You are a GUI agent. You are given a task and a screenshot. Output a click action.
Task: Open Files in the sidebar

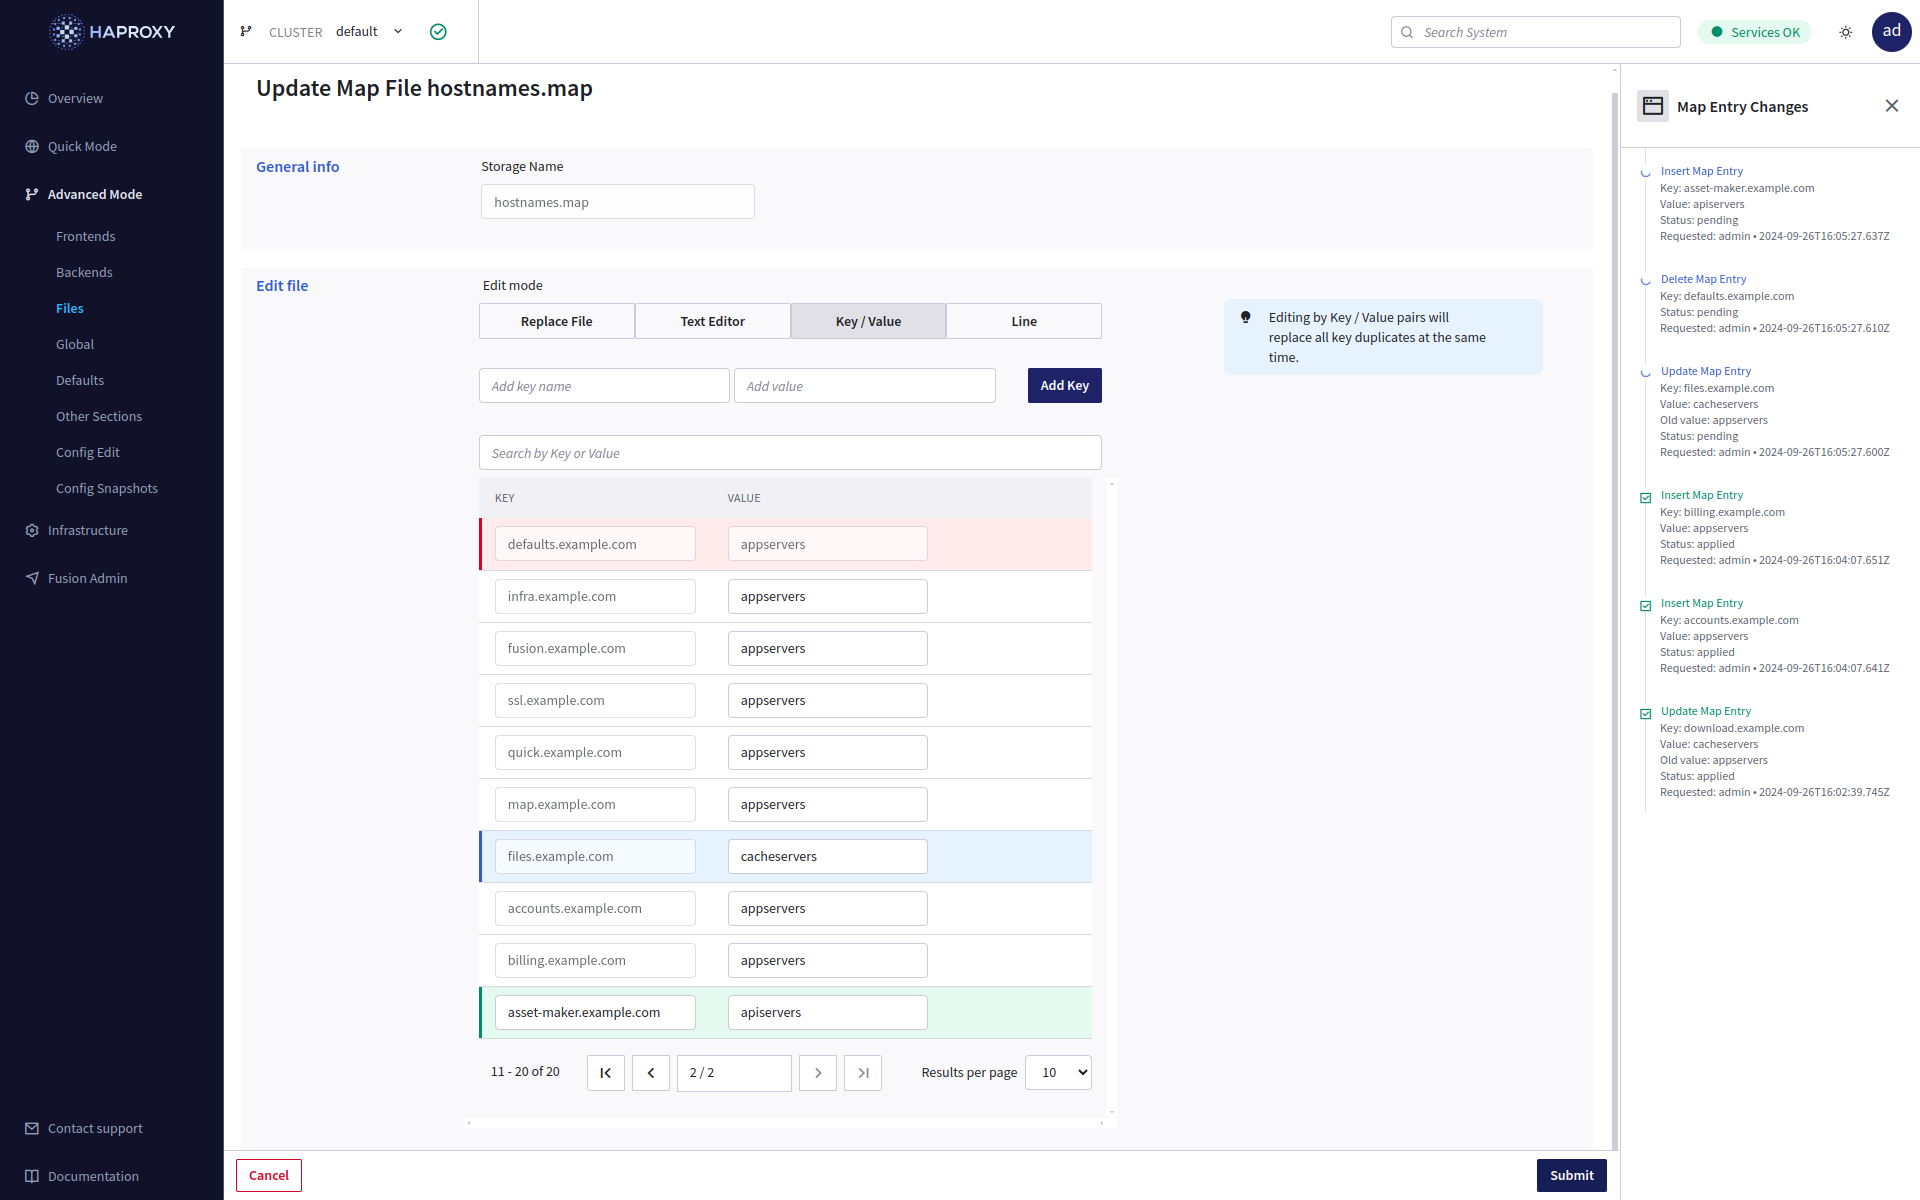coord(70,308)
